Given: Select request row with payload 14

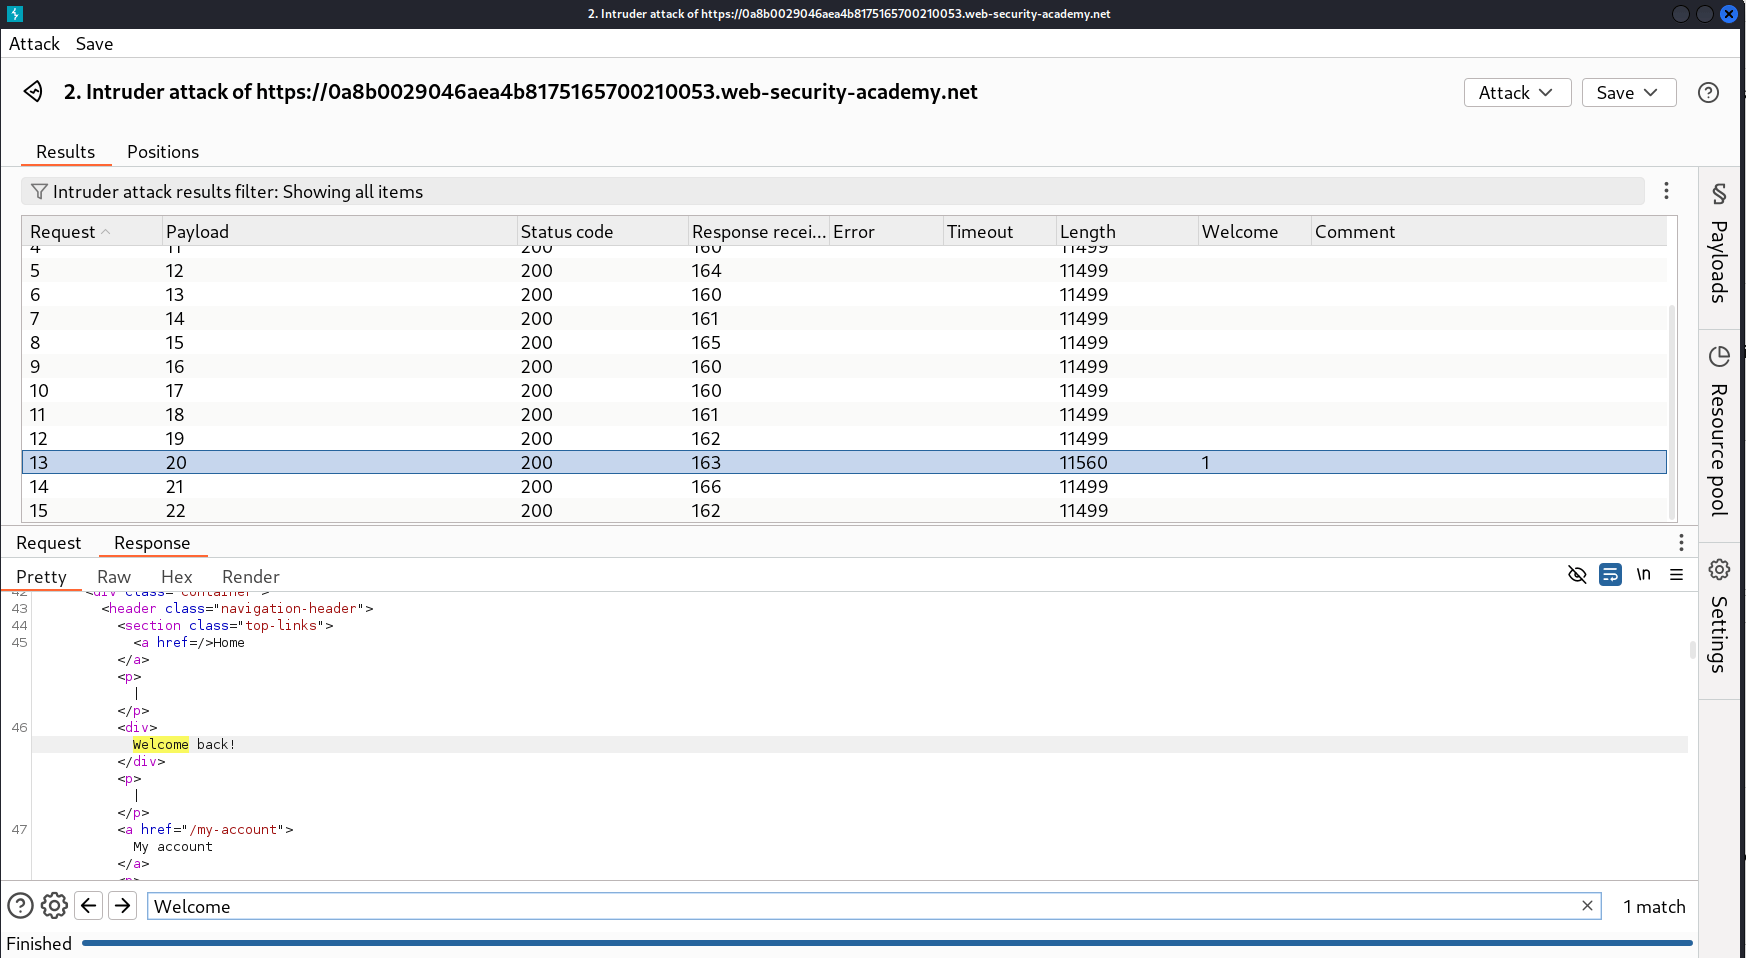Looking at the screenshot, I should [x=844, y=319].
